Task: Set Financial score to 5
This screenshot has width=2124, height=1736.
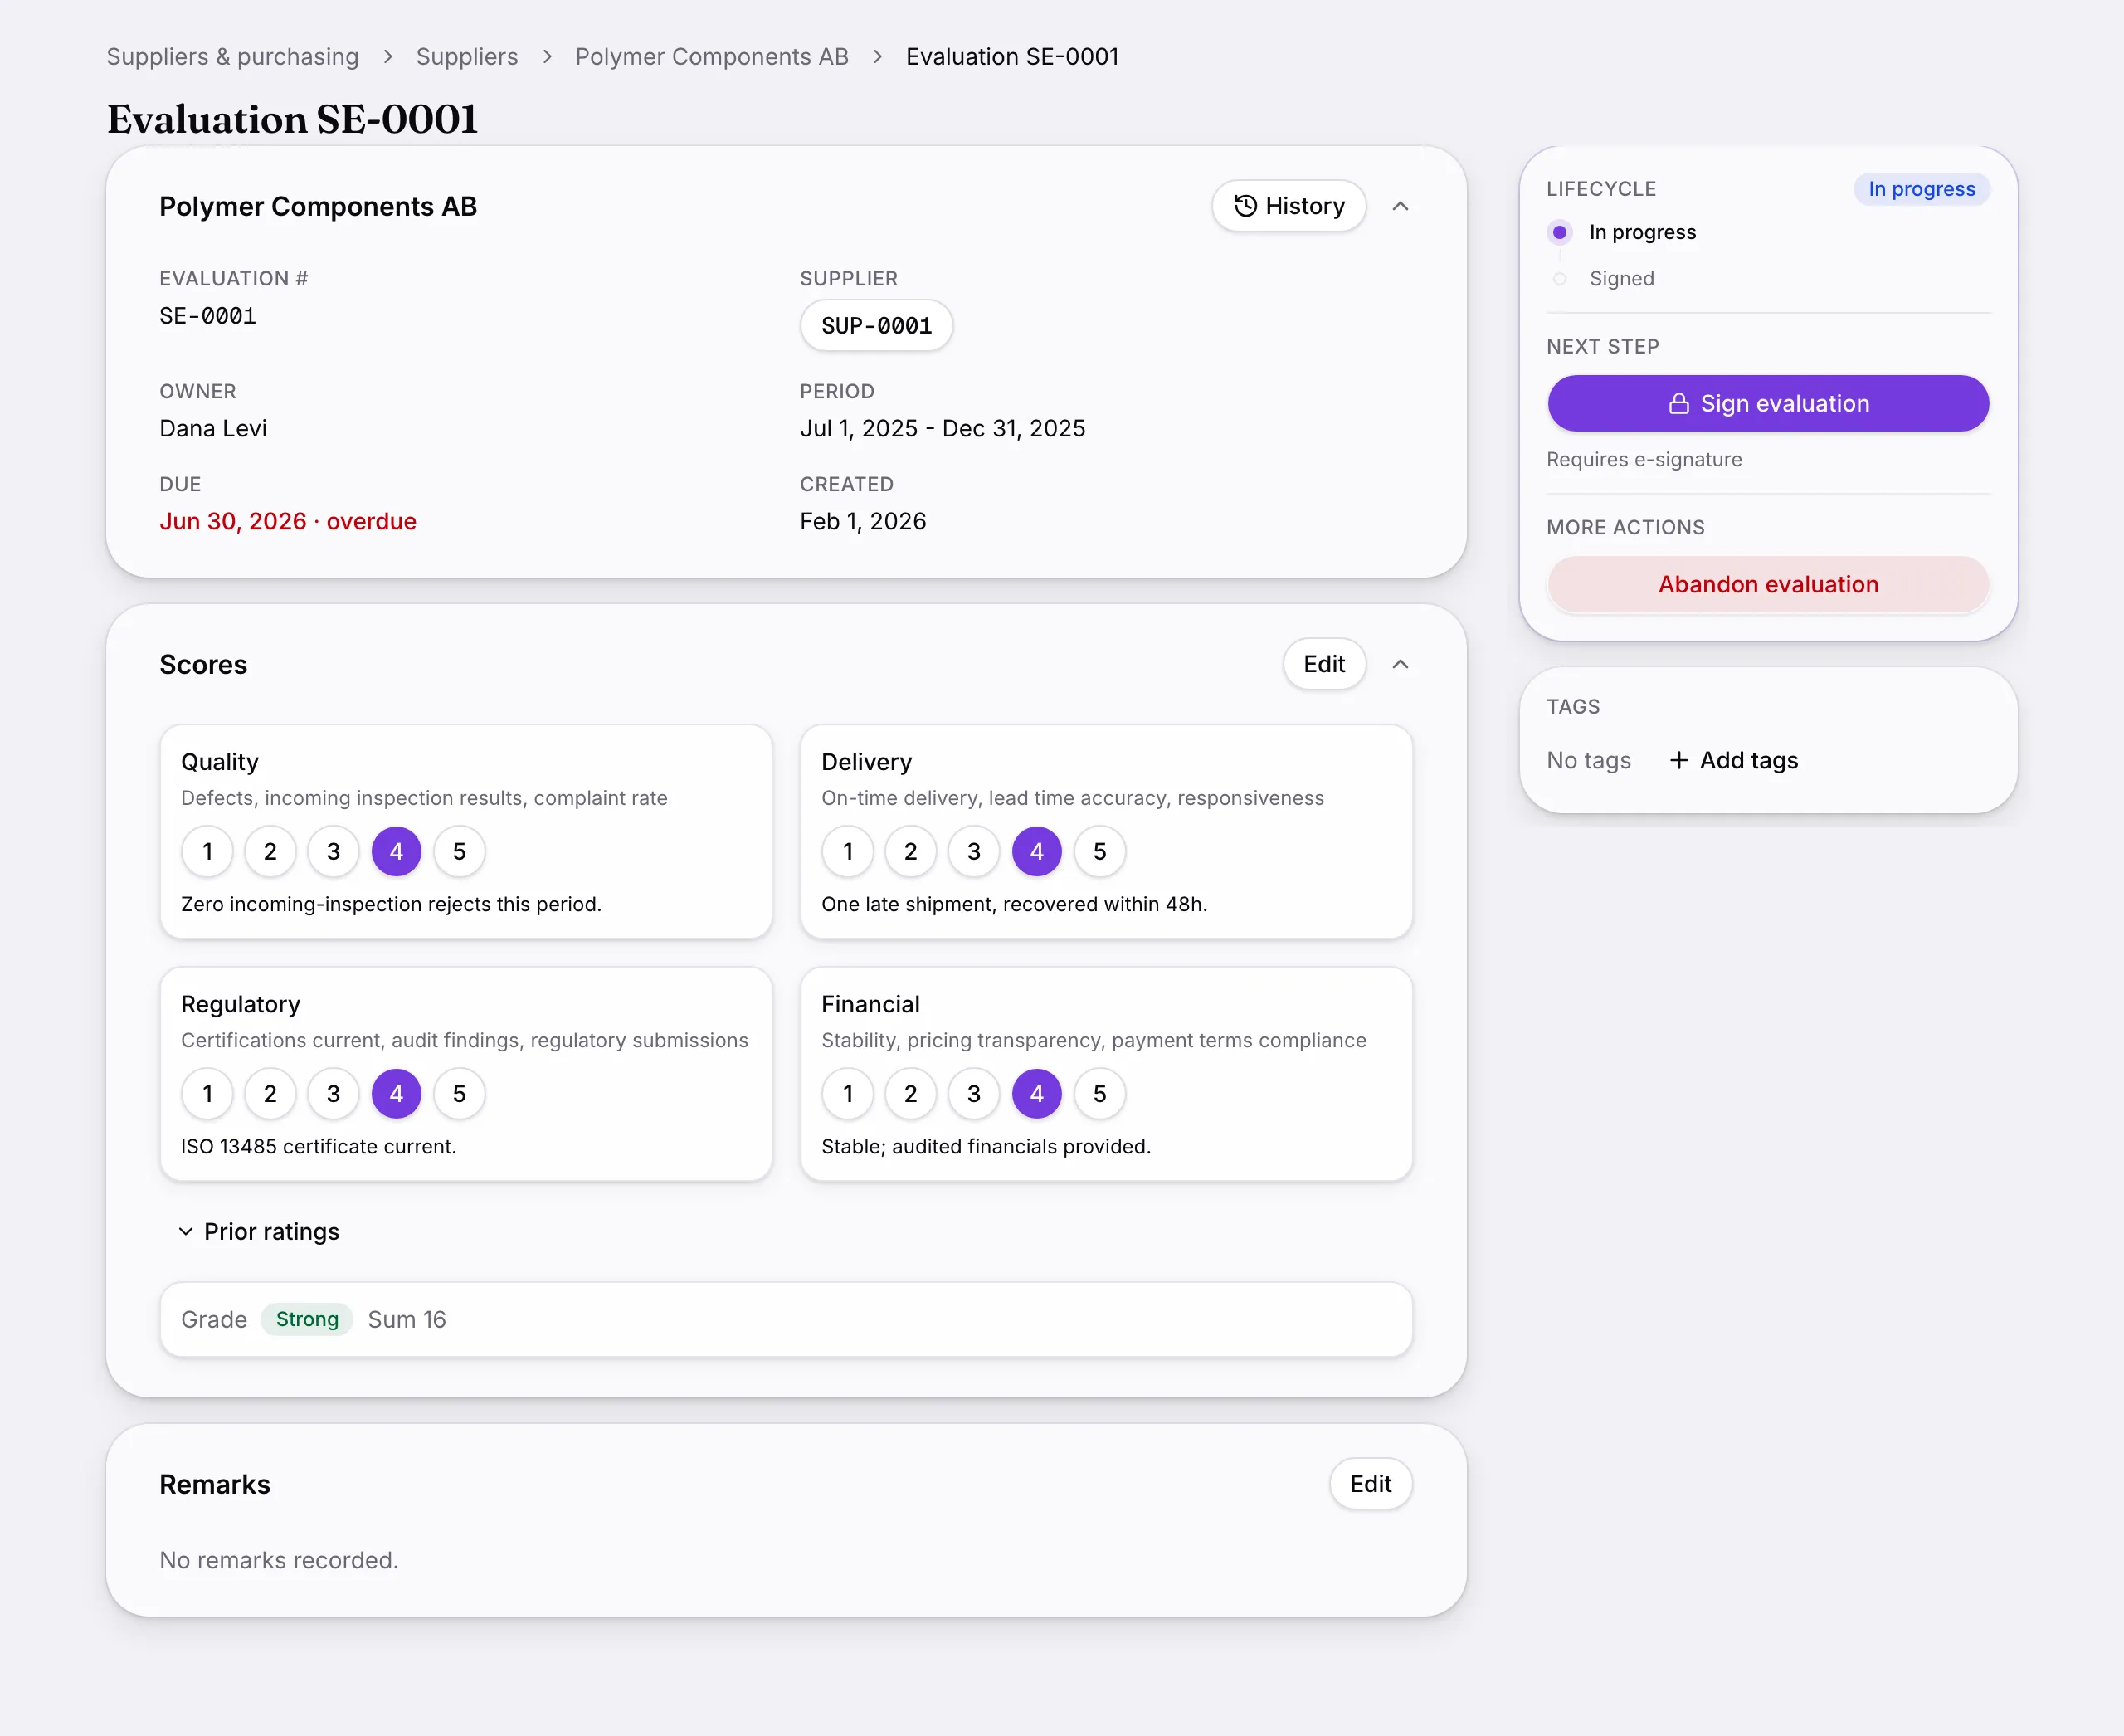Action: point(1099,1093)
